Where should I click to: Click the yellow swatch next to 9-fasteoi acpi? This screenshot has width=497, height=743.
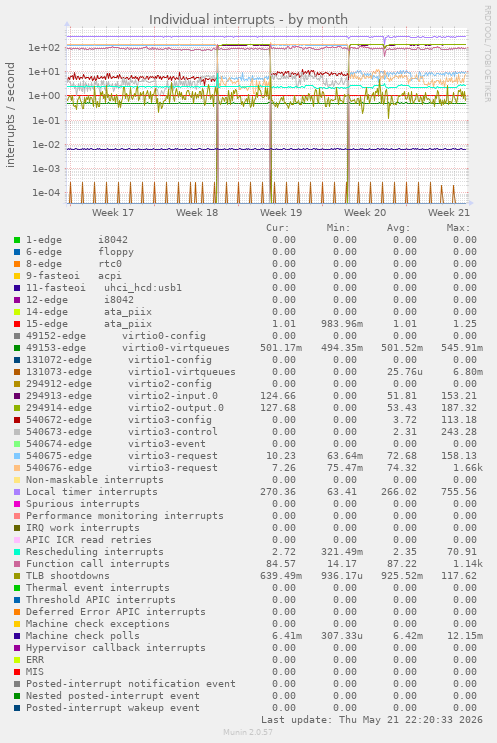[x=17, y=276]
